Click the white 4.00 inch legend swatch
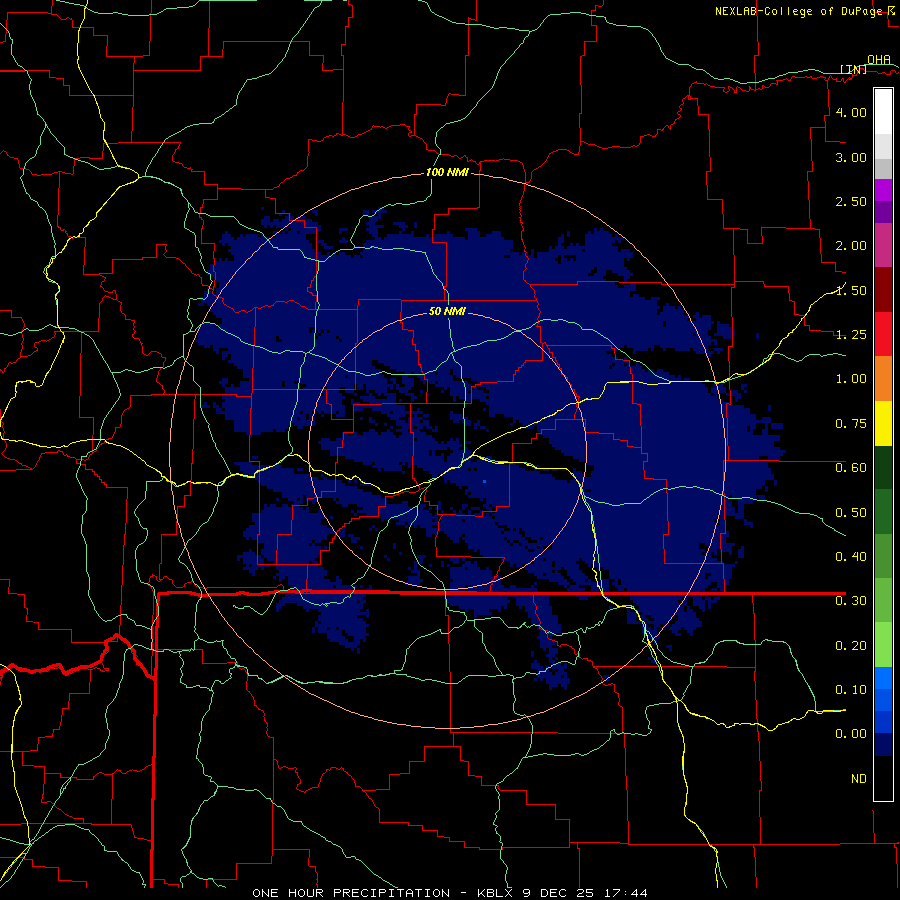 883,112
